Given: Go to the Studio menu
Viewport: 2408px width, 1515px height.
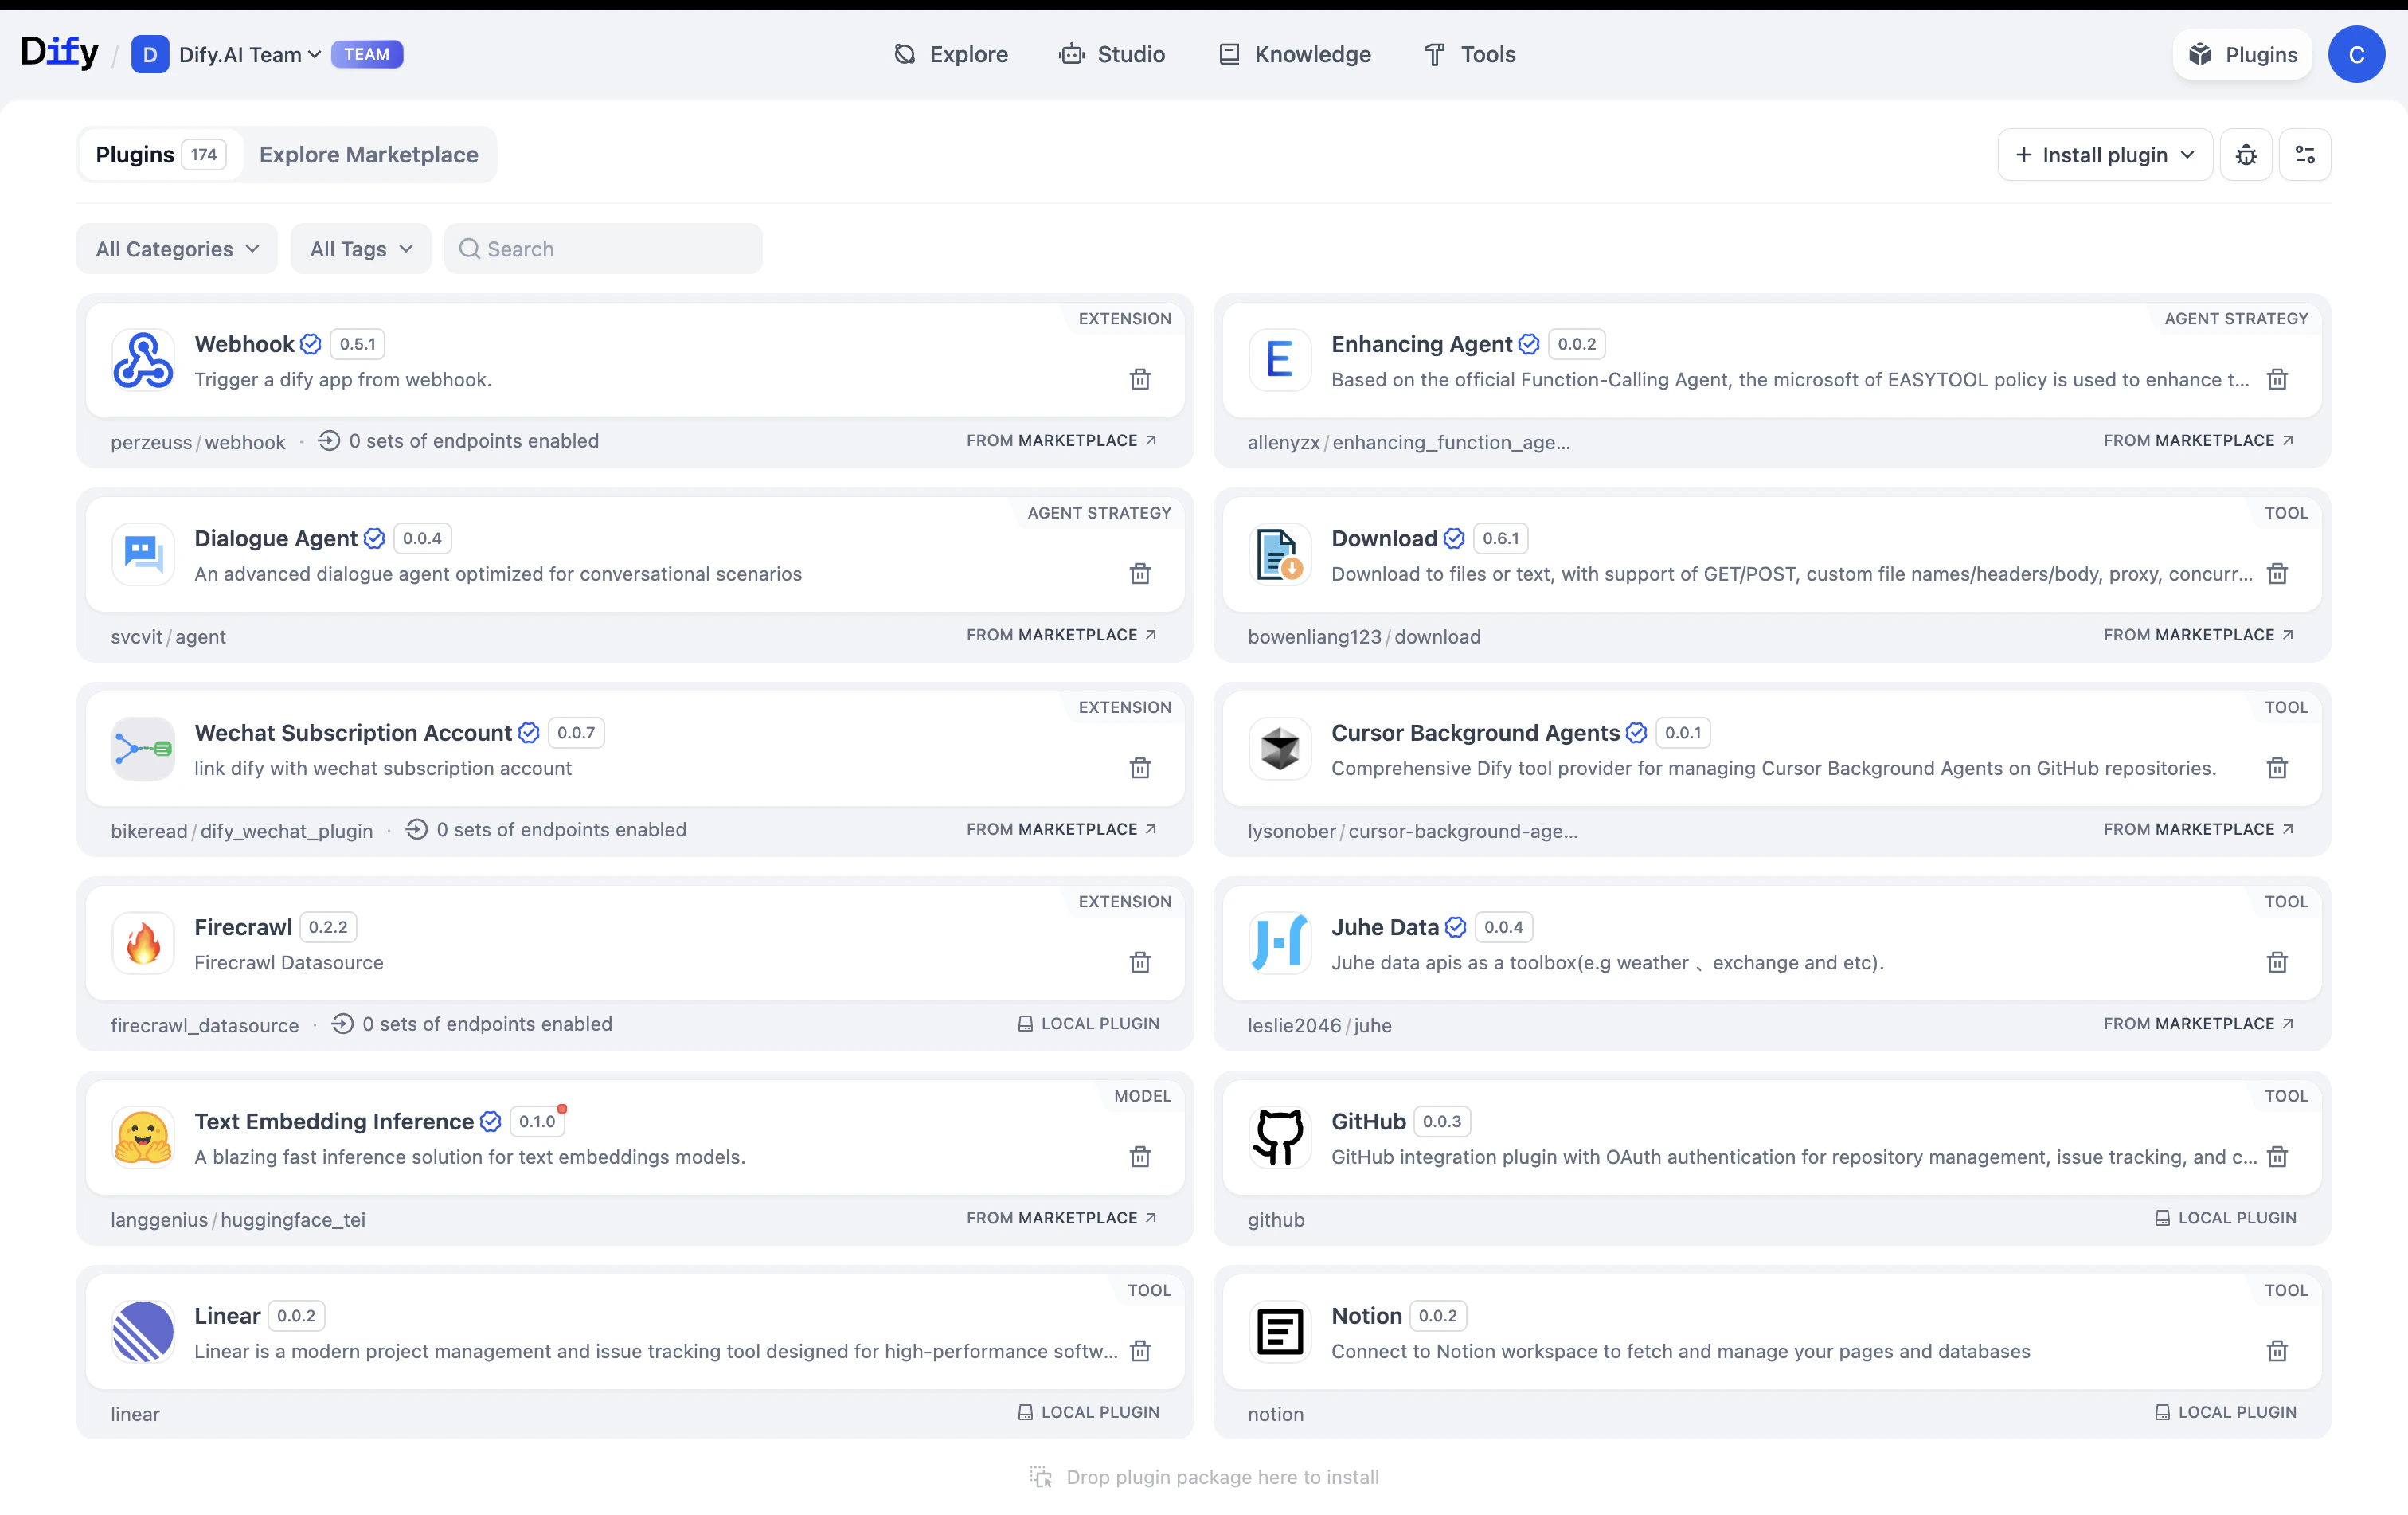Looking at the screenshot, I should [1112, 55].
